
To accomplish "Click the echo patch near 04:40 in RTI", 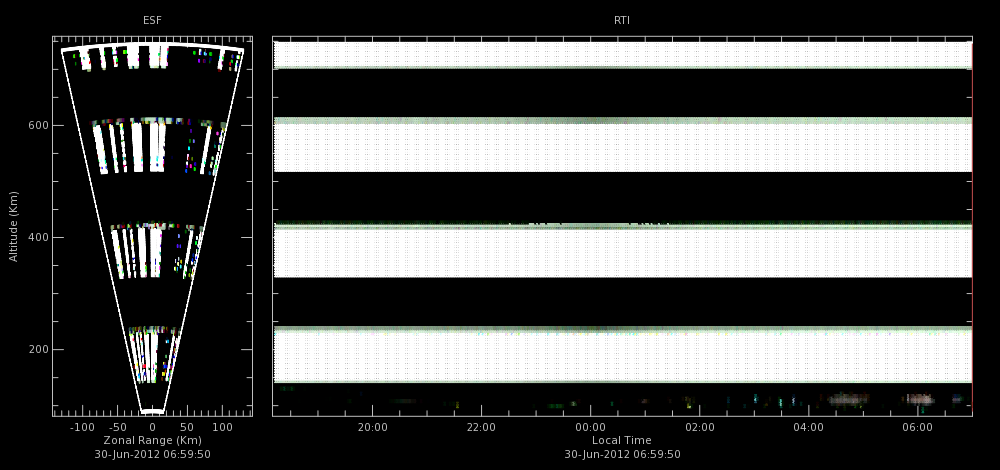I will click(848, 400).
